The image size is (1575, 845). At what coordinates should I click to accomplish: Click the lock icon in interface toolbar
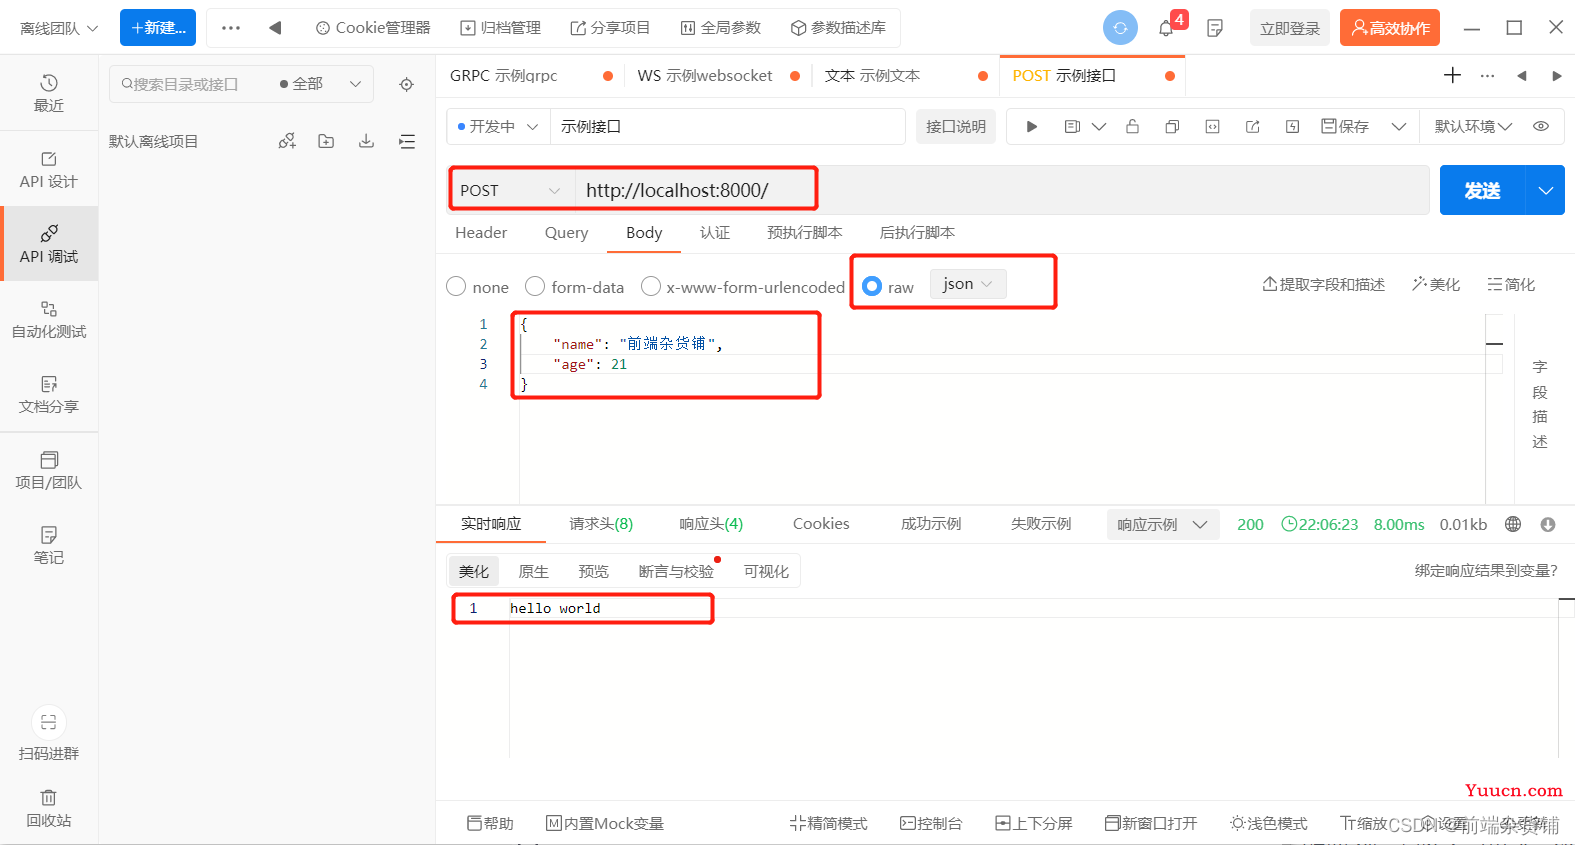[x=1132, y=126]
